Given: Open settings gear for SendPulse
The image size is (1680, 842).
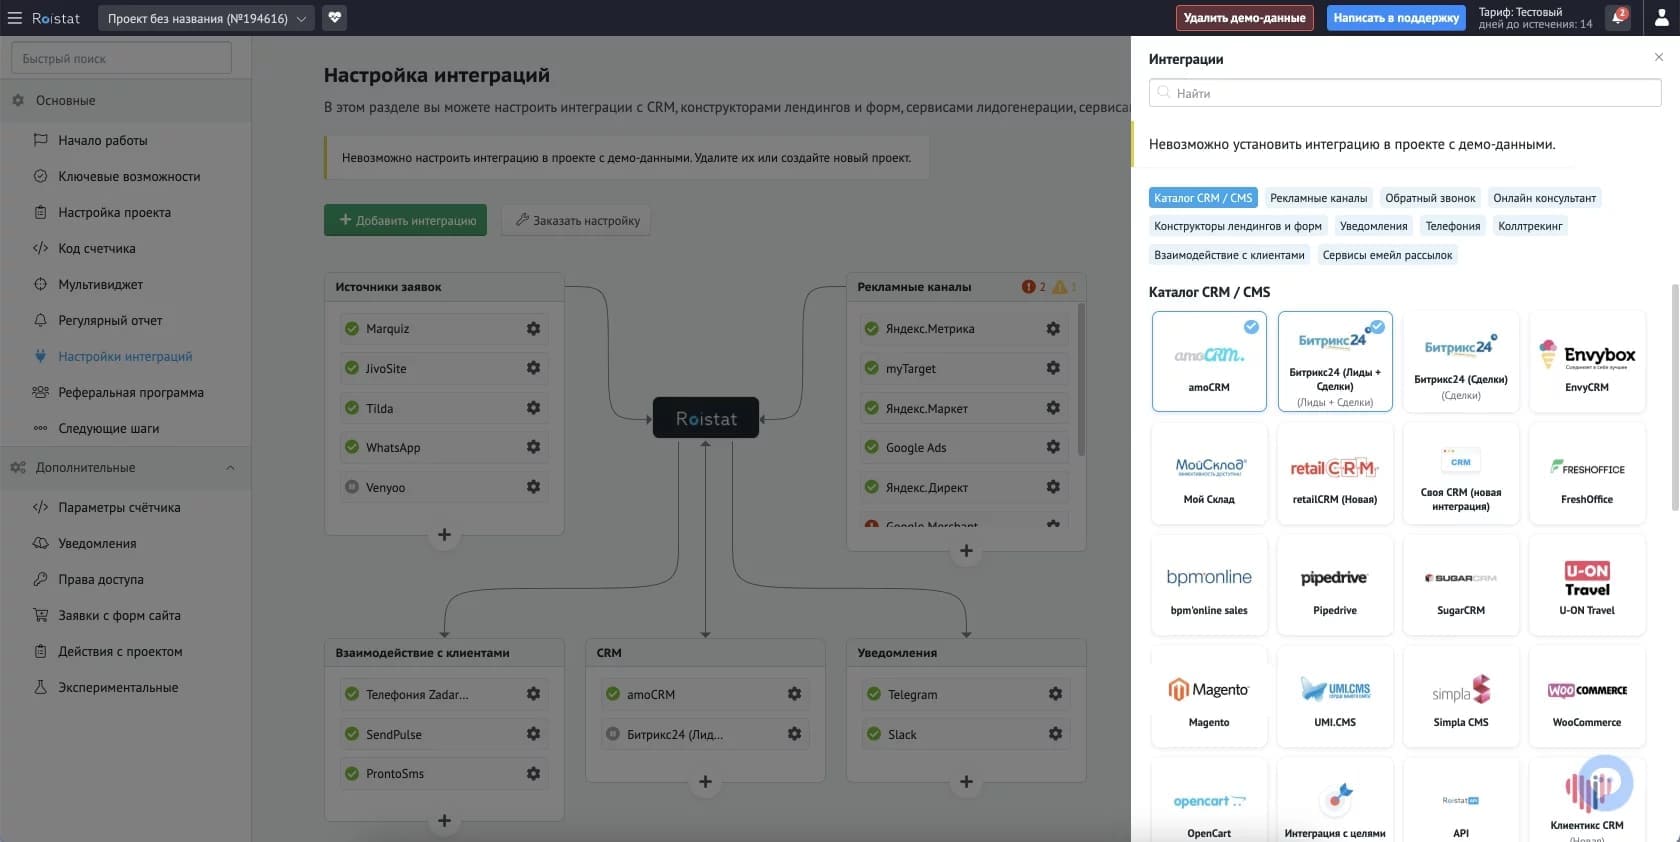Looking at the screenshot, I should tap(533, 734).
